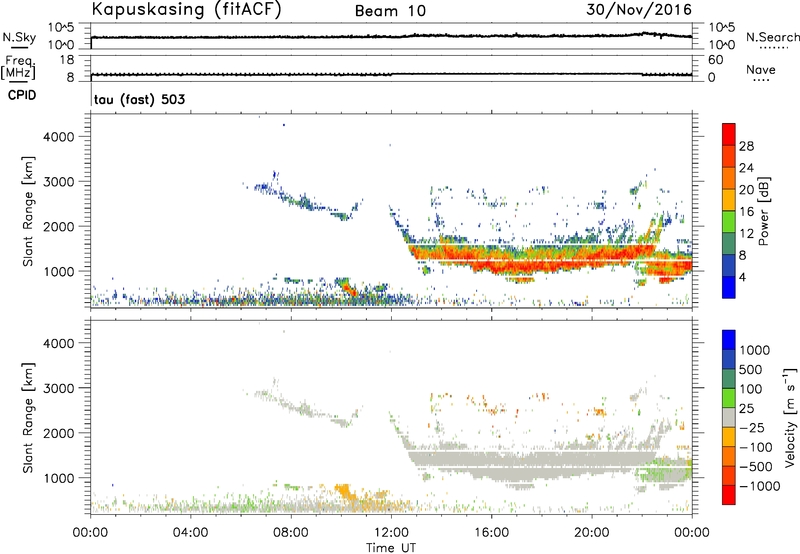The image size is (800, 554).
Task: Click the 'Slant Range [km]' label of power panel
Action: [x=28, y=211]
